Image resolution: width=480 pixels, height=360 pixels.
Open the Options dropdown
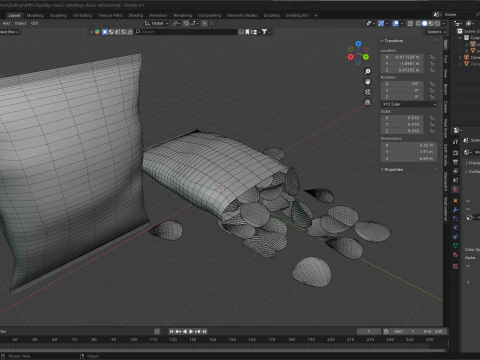tap(436, 32)
